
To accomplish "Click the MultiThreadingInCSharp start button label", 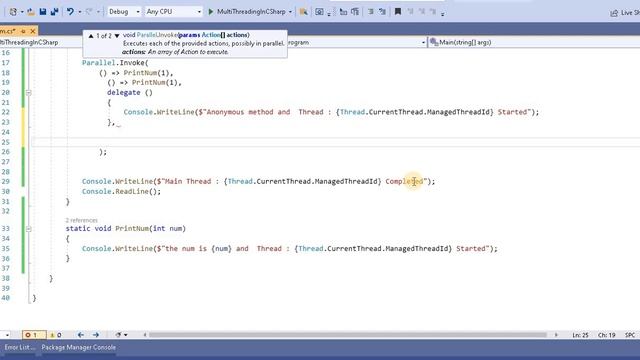I will coord(251,12).
